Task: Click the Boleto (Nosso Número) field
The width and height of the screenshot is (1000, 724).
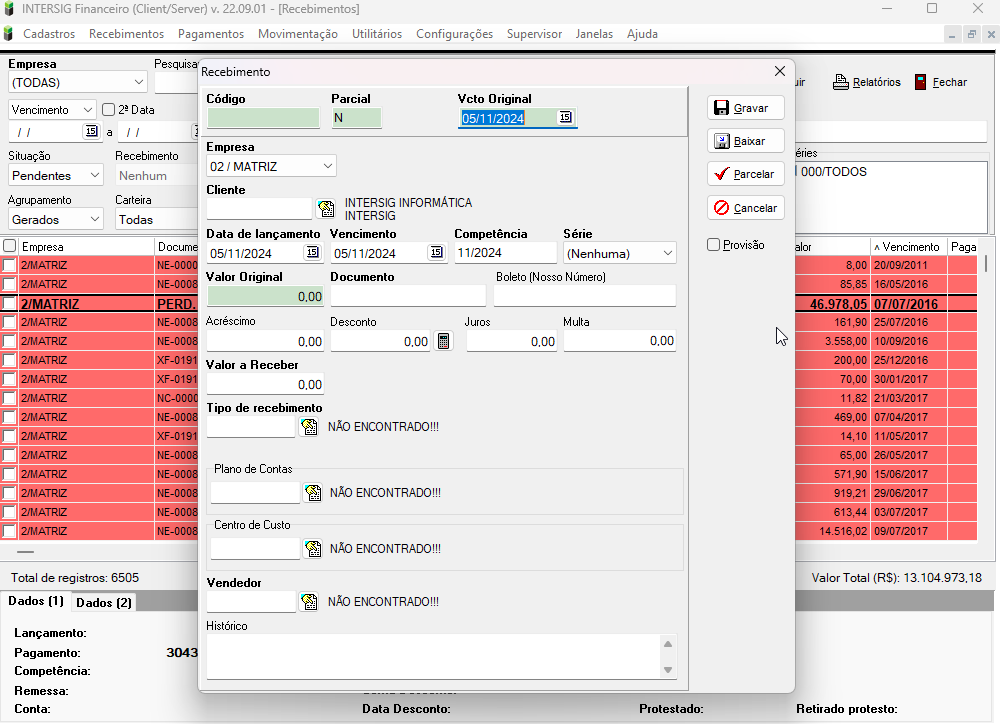Action: click(x=585, y=296)
